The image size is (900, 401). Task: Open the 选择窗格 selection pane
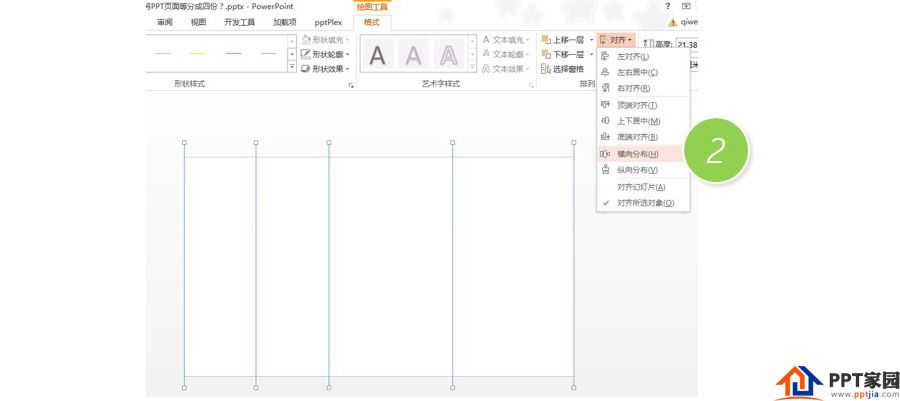[562, 69]
